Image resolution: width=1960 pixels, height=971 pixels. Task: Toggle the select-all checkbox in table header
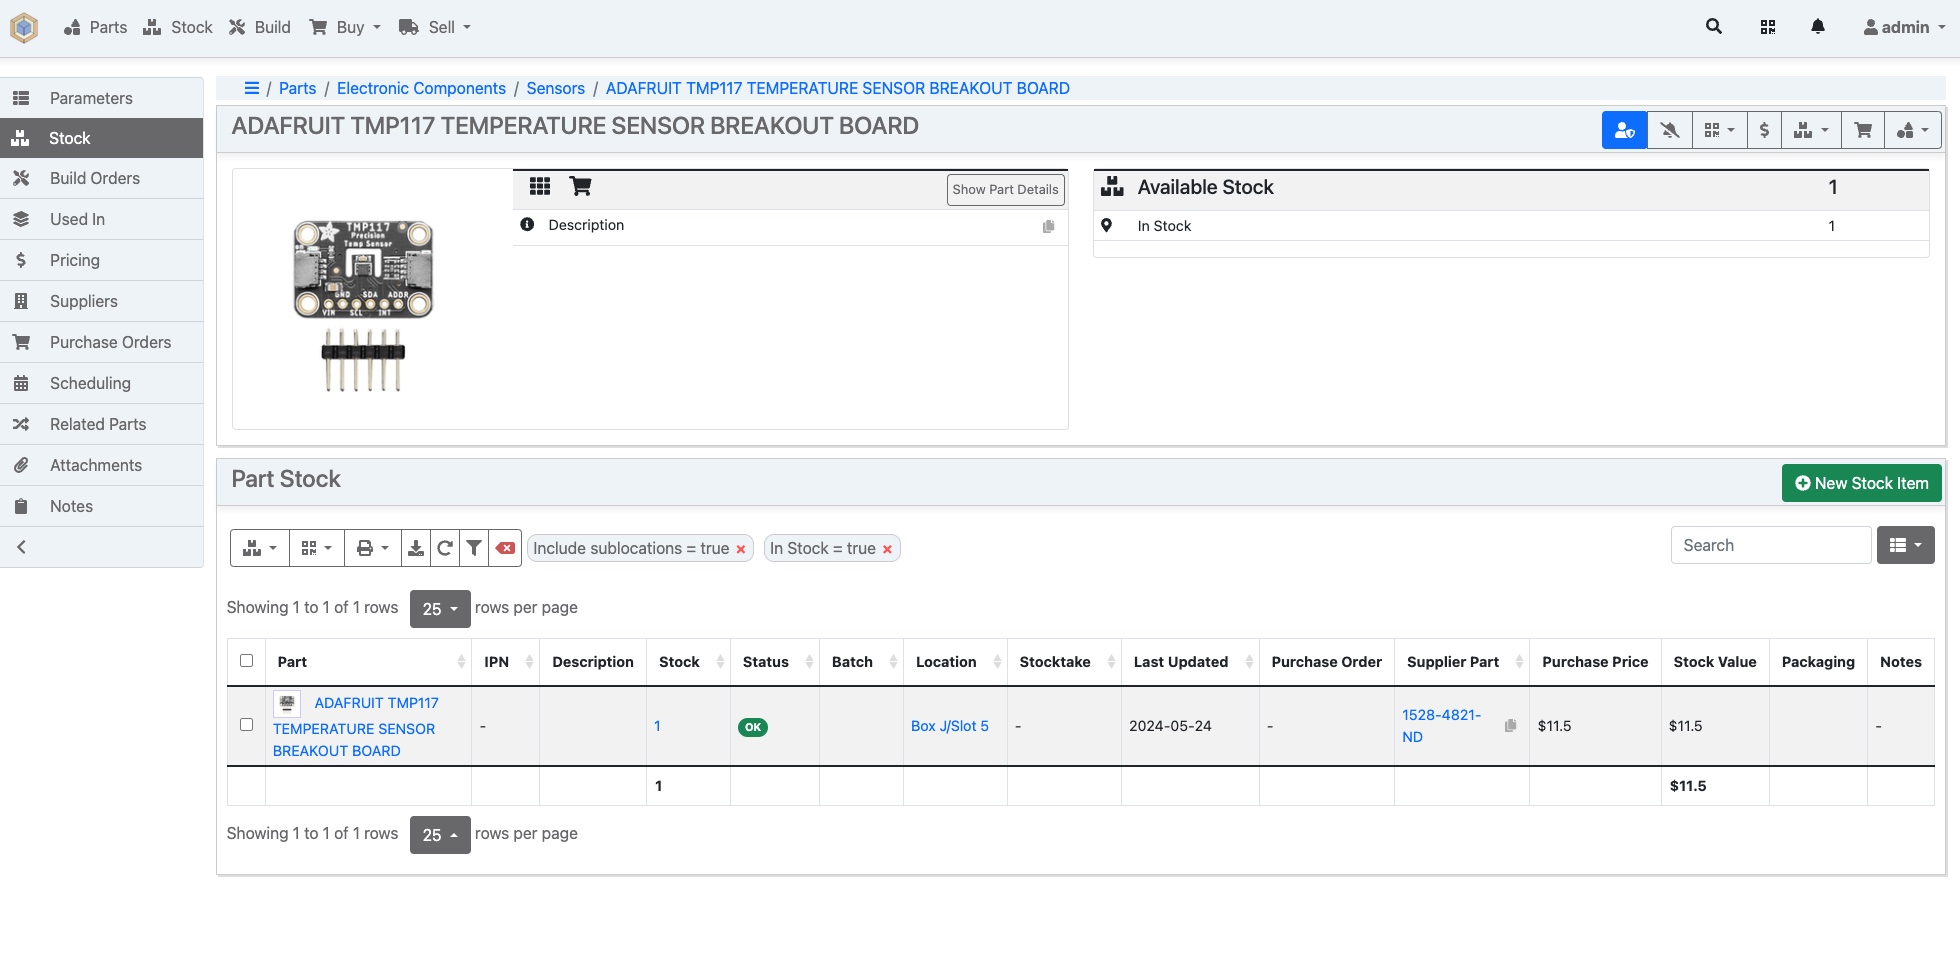pos(246,661)
